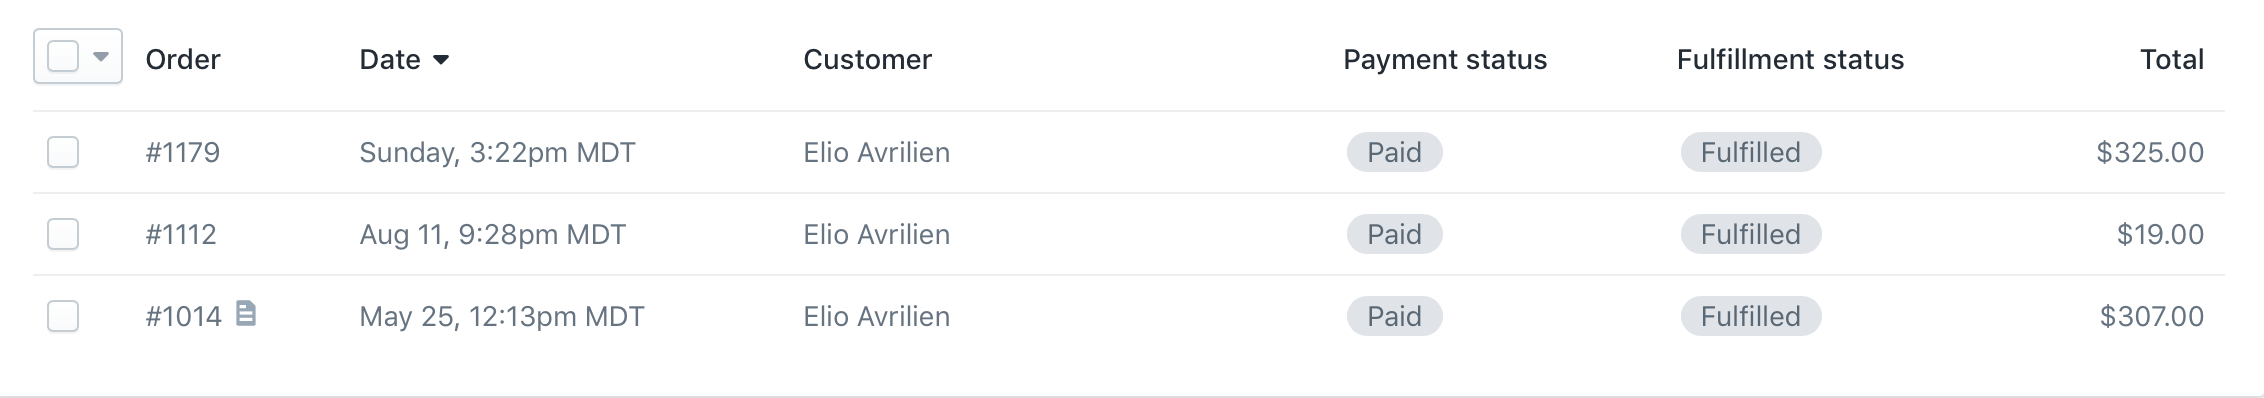Open the note icon beside order #1014
The height and width of the screenshot is (398, 2264).
(x=246, y=314)
